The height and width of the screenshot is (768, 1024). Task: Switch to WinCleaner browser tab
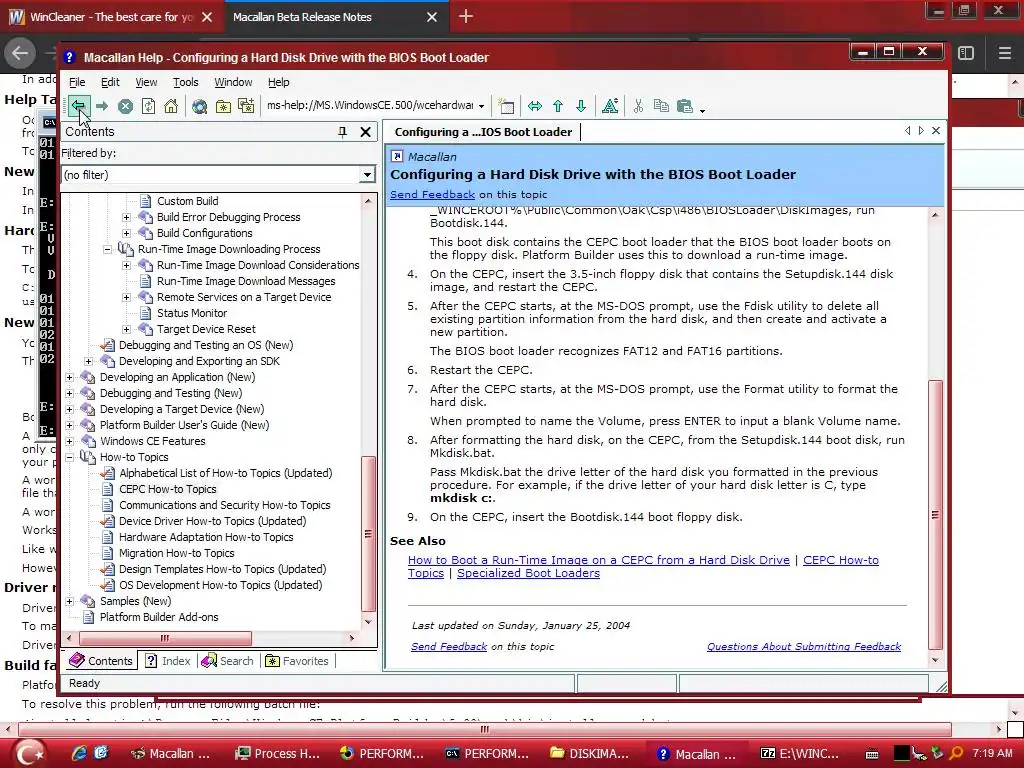click(x=111, y=17)
